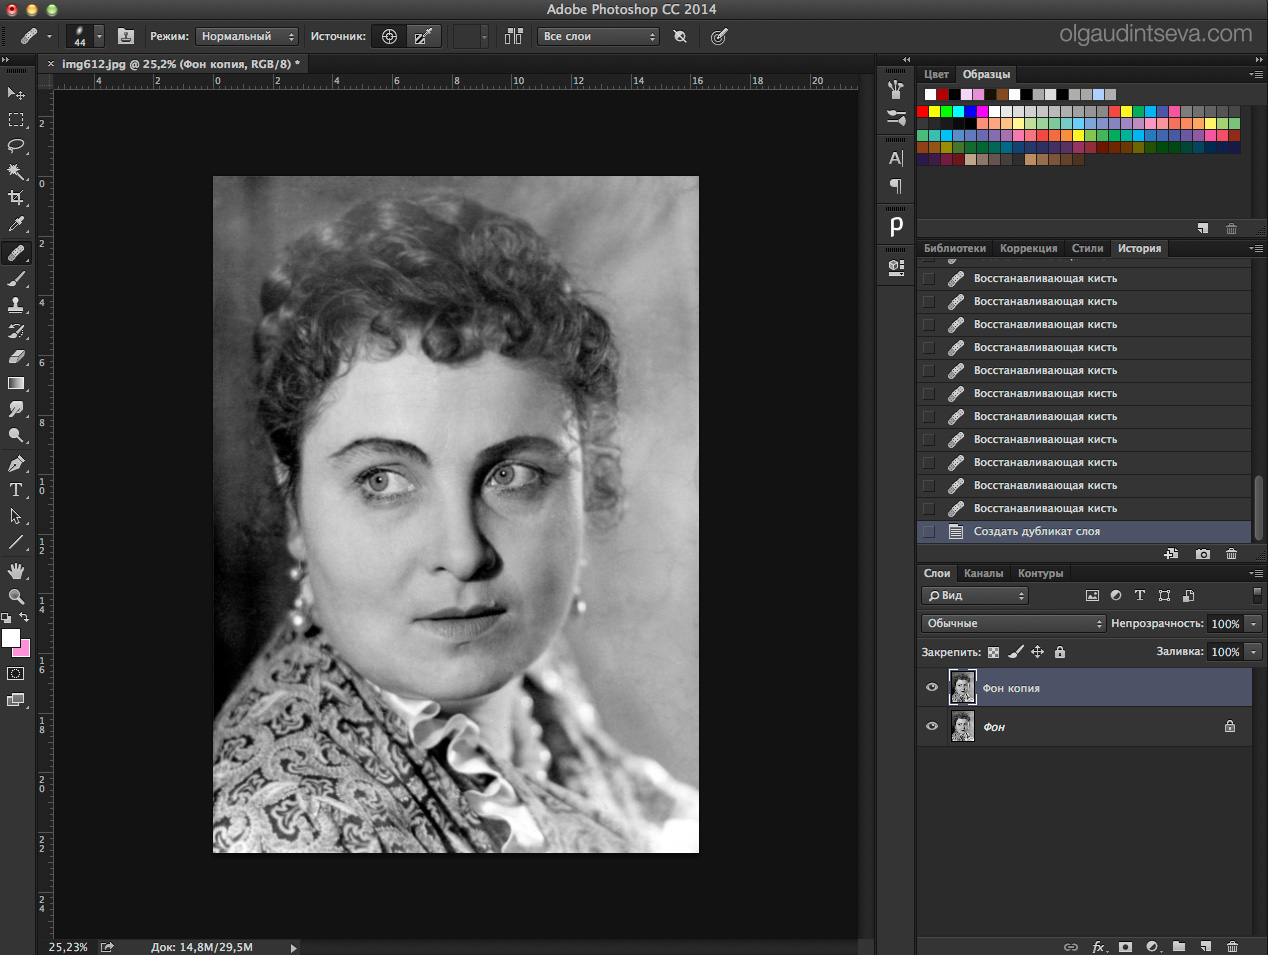Expand the Непрозрачность slider arrow
The height and width of the screenshot is (955, 1268).
(x=1253, y=624)
